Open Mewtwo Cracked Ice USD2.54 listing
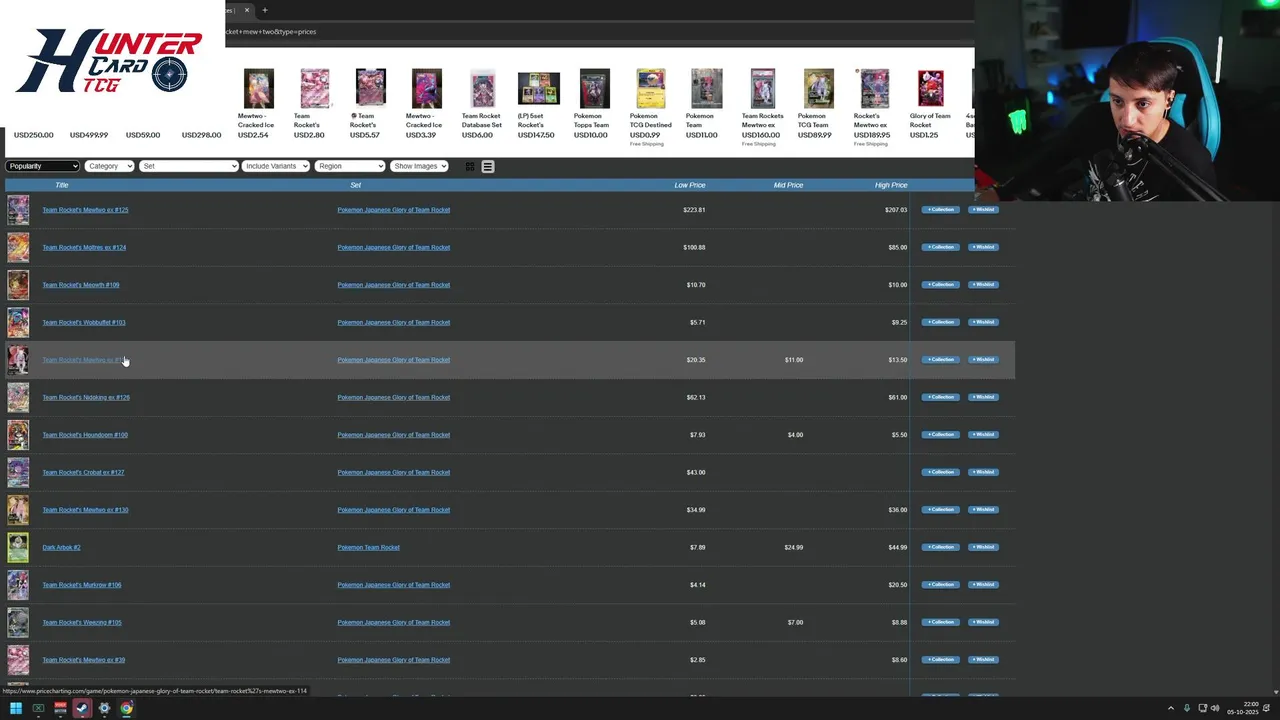Screen dimensions: 1280x720 (x=258, y=104)
